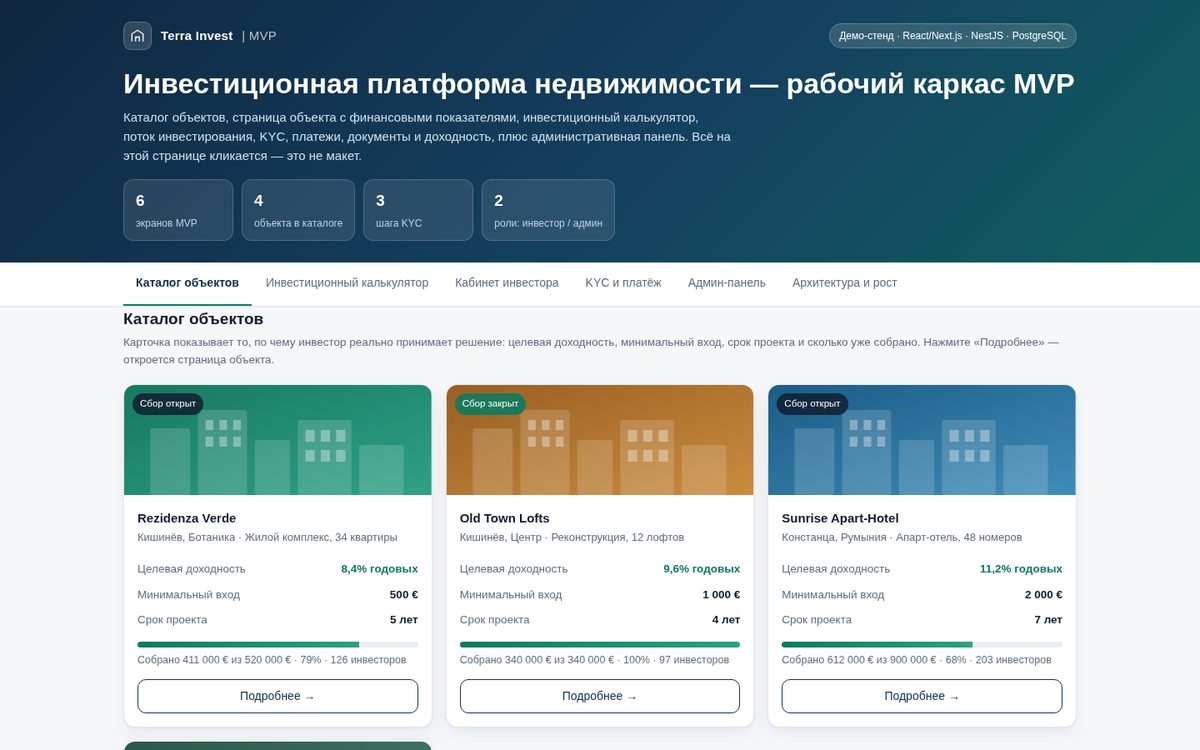This screenshot has height=750, width=1200.
Task: Click the Кишинёв, Центр location line
Action: click(572, 537)
